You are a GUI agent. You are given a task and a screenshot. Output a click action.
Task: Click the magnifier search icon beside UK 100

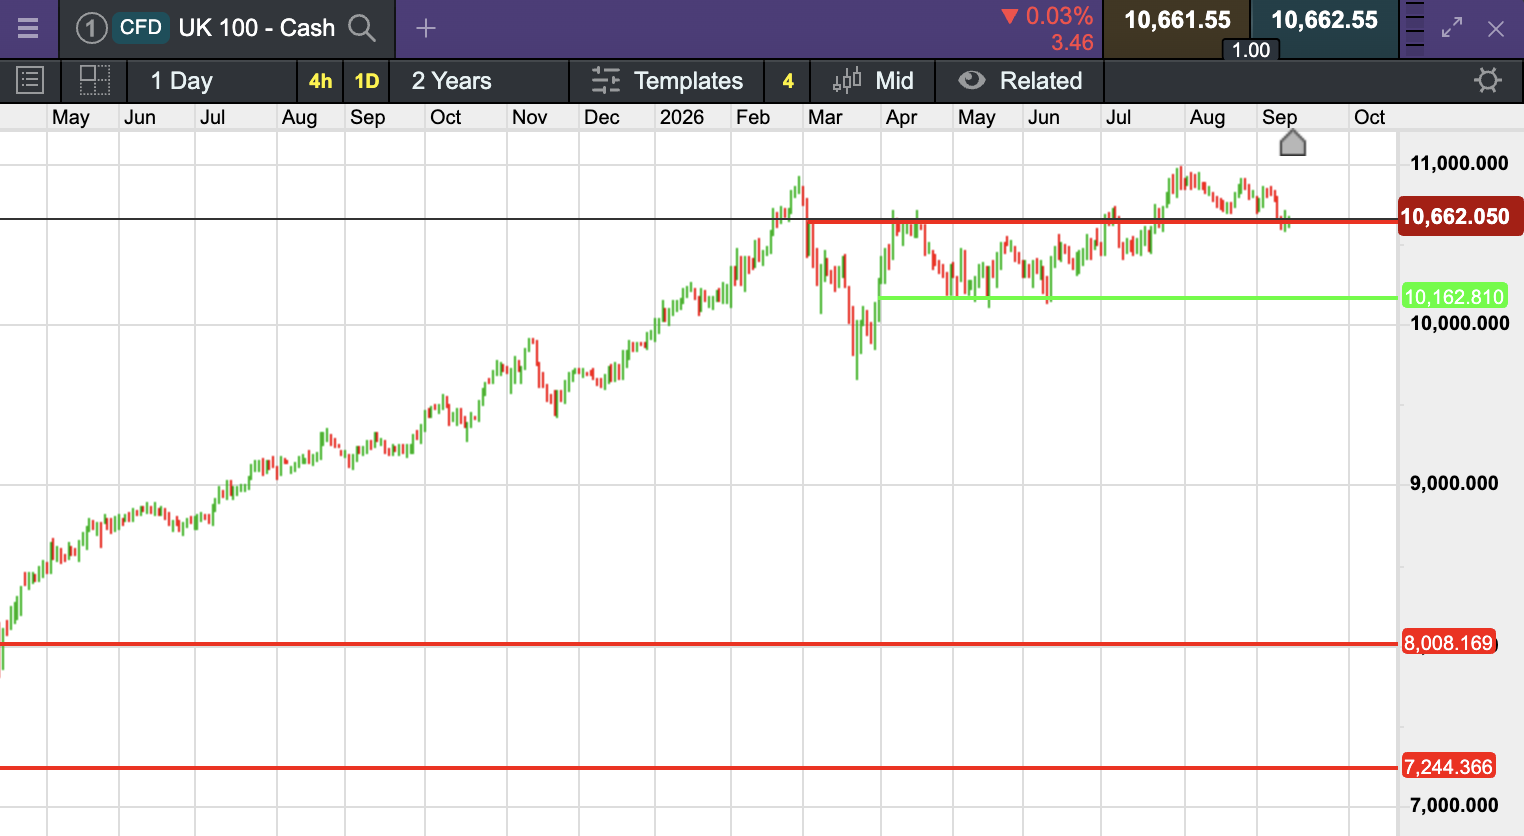(362, 28)
